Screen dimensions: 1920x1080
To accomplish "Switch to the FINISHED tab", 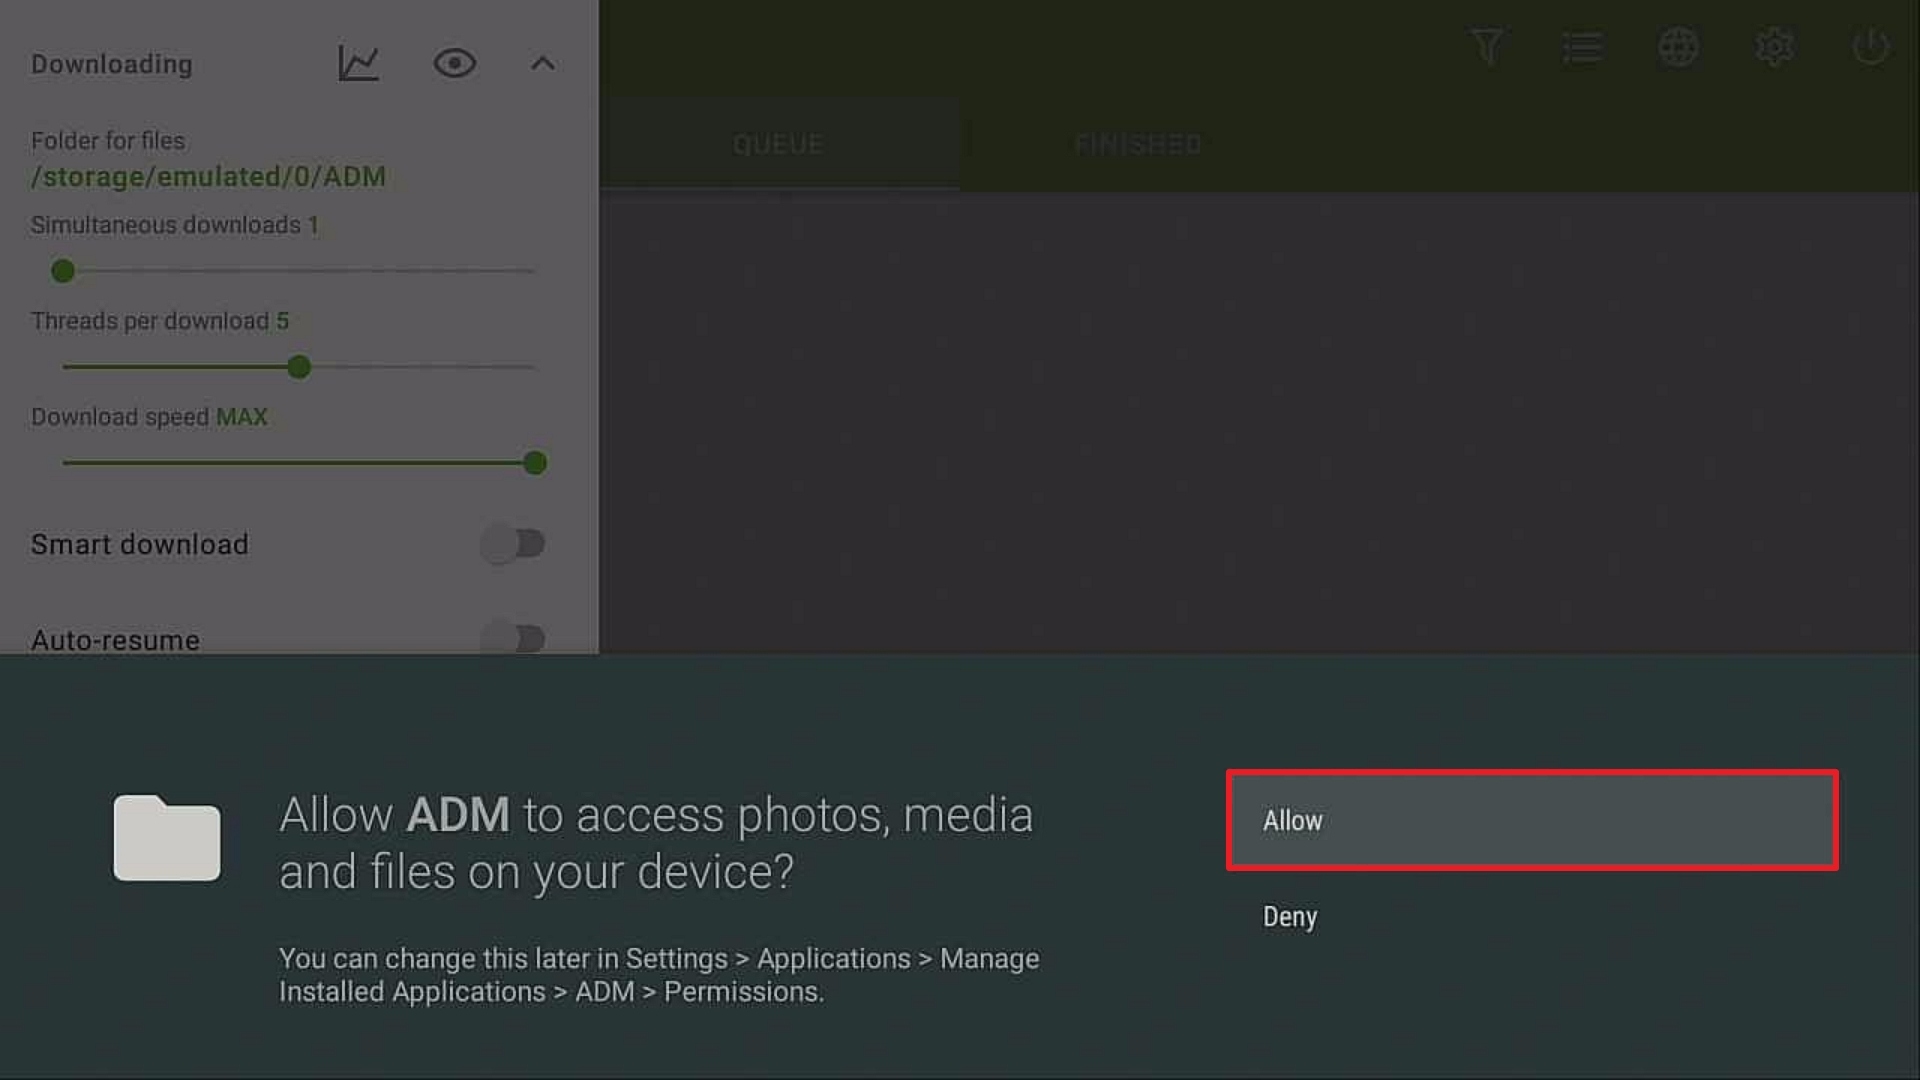I will [x=1138, y=144].
